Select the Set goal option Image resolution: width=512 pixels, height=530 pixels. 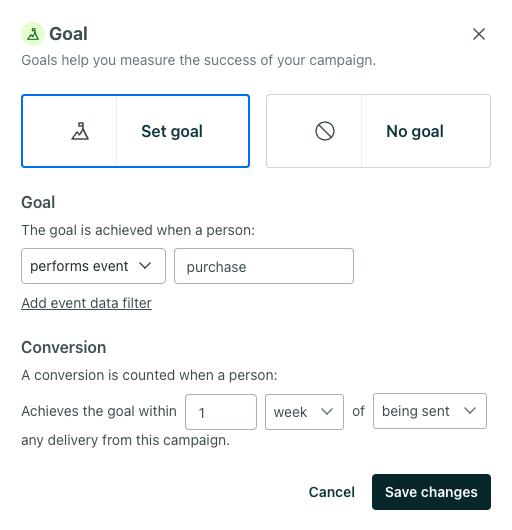(x=136, y=131)
